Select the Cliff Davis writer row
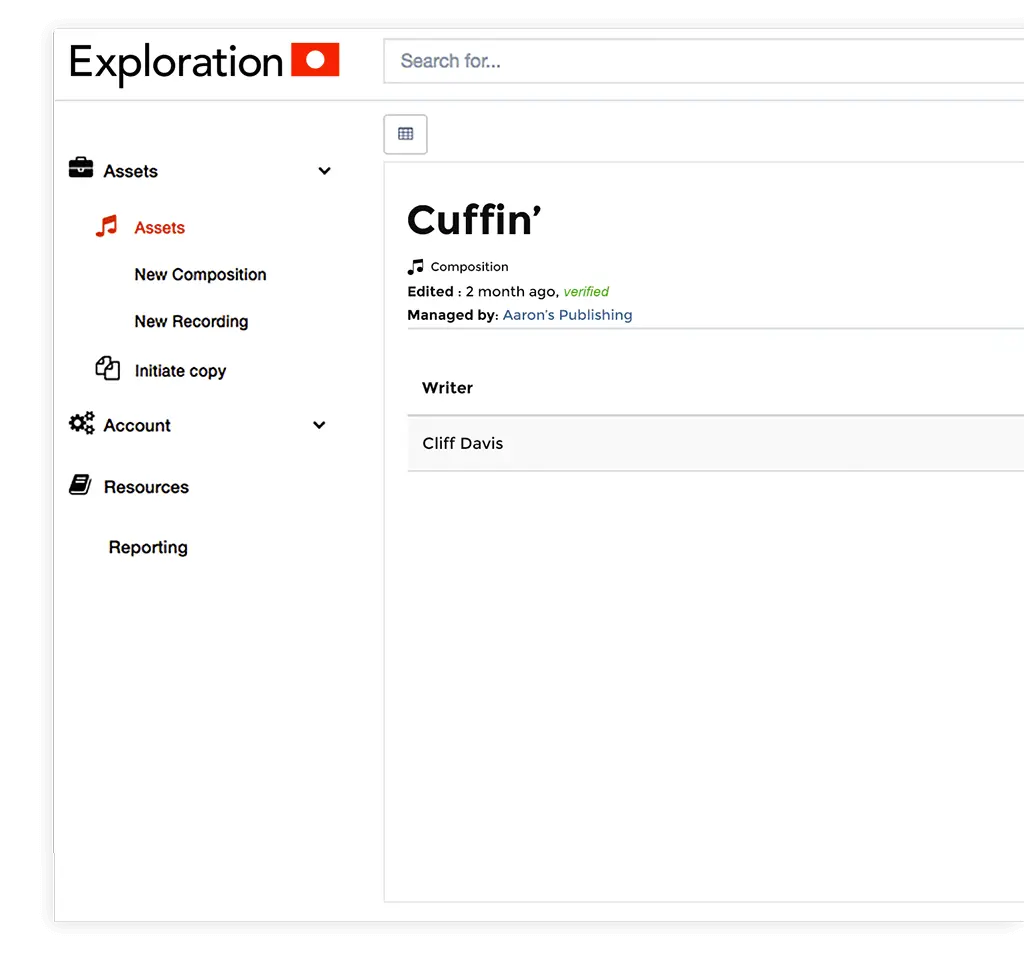Screen dimensions: 1024x956 [x=462, y=443]
